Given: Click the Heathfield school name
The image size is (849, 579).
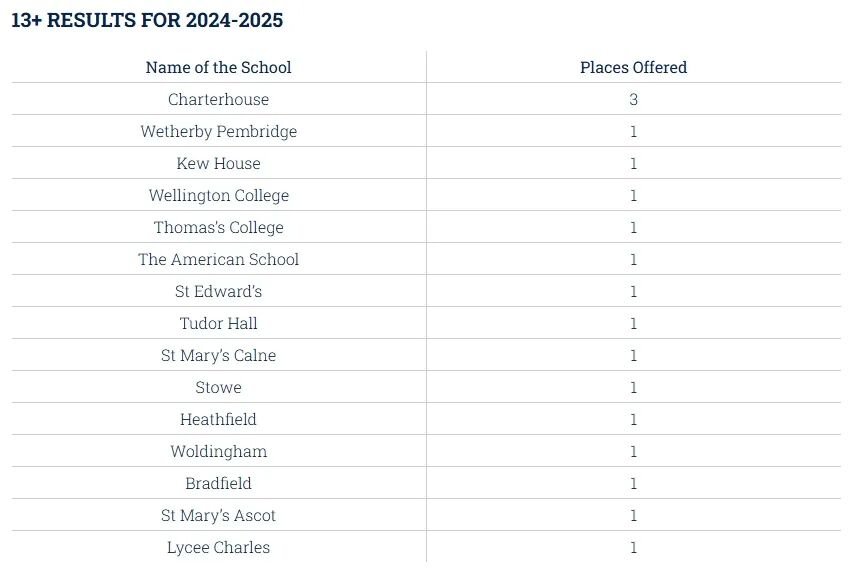Looking at the screenshot, I should point(218,419).
